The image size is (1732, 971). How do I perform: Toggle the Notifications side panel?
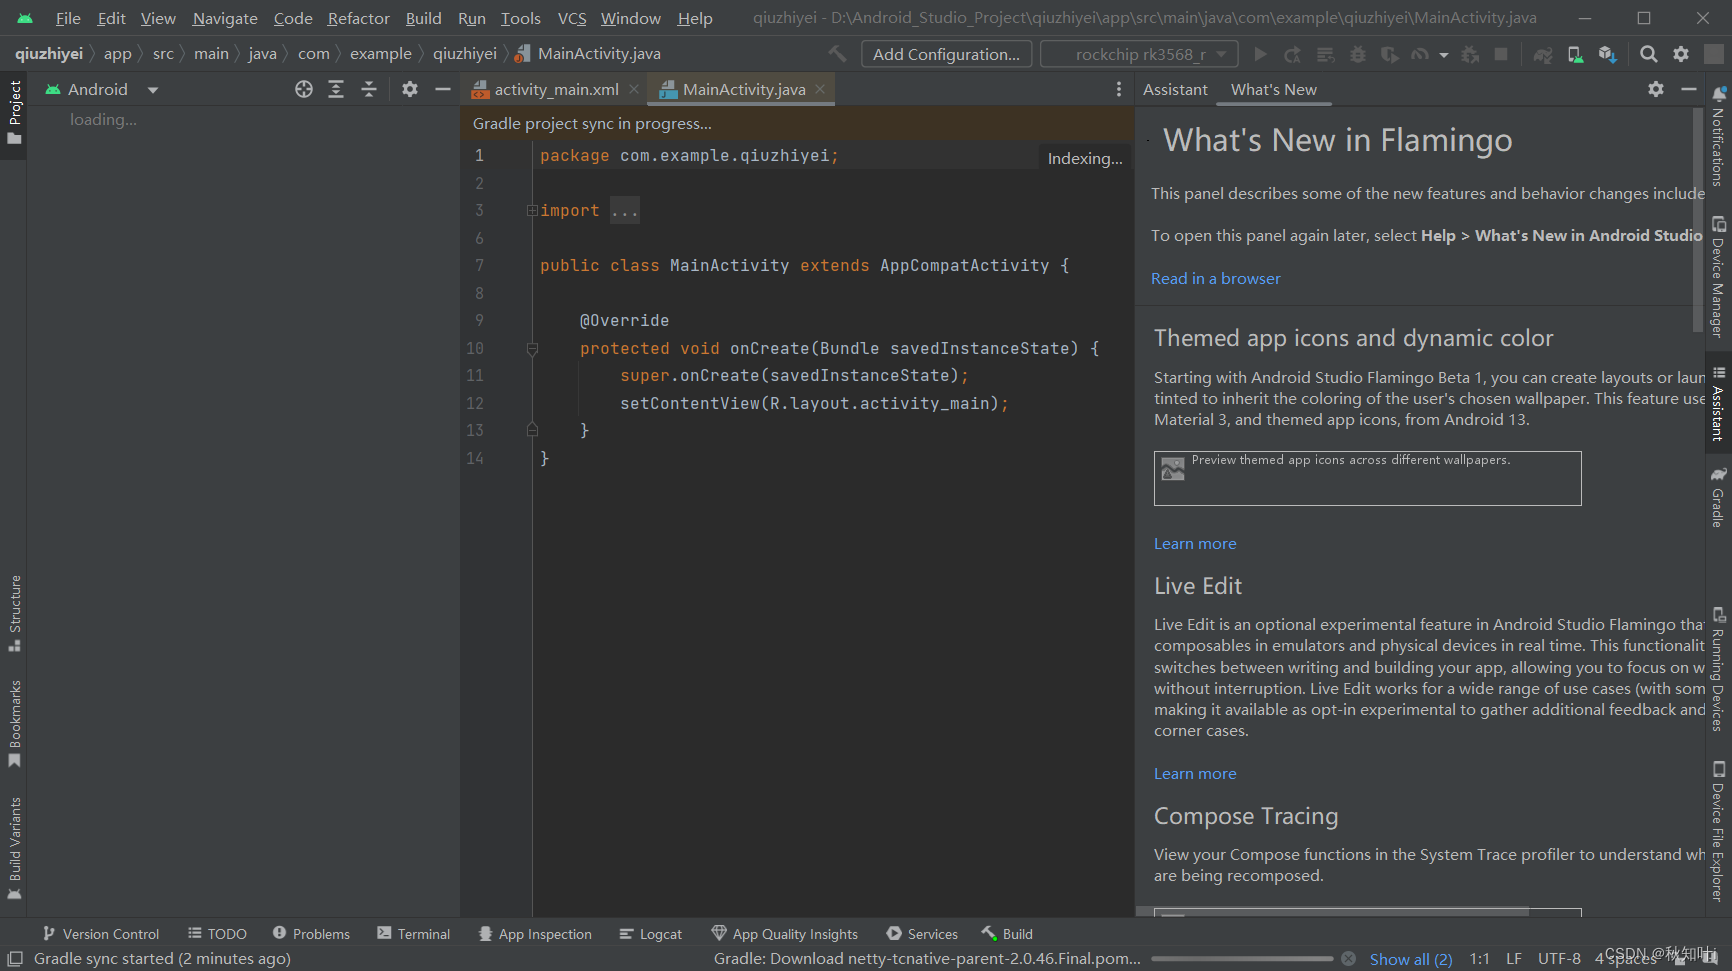coord(1718,136)
